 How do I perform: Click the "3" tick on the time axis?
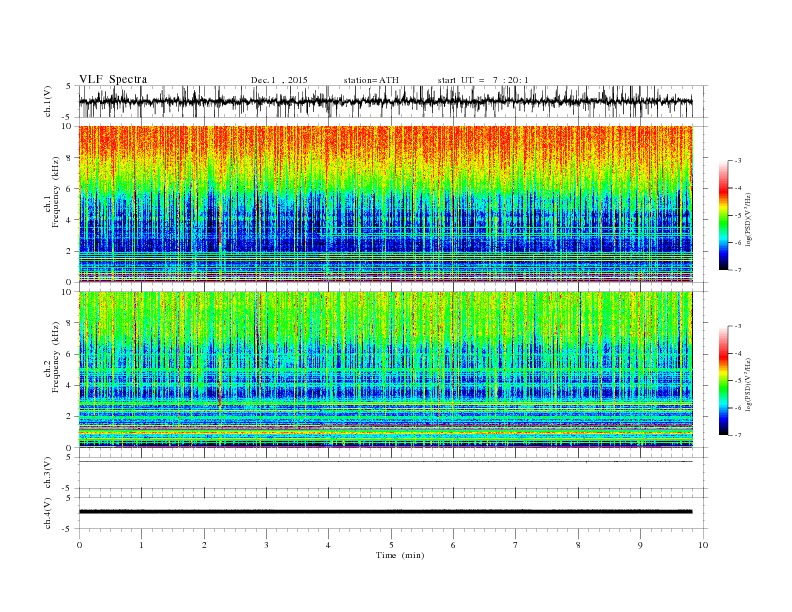266,545
